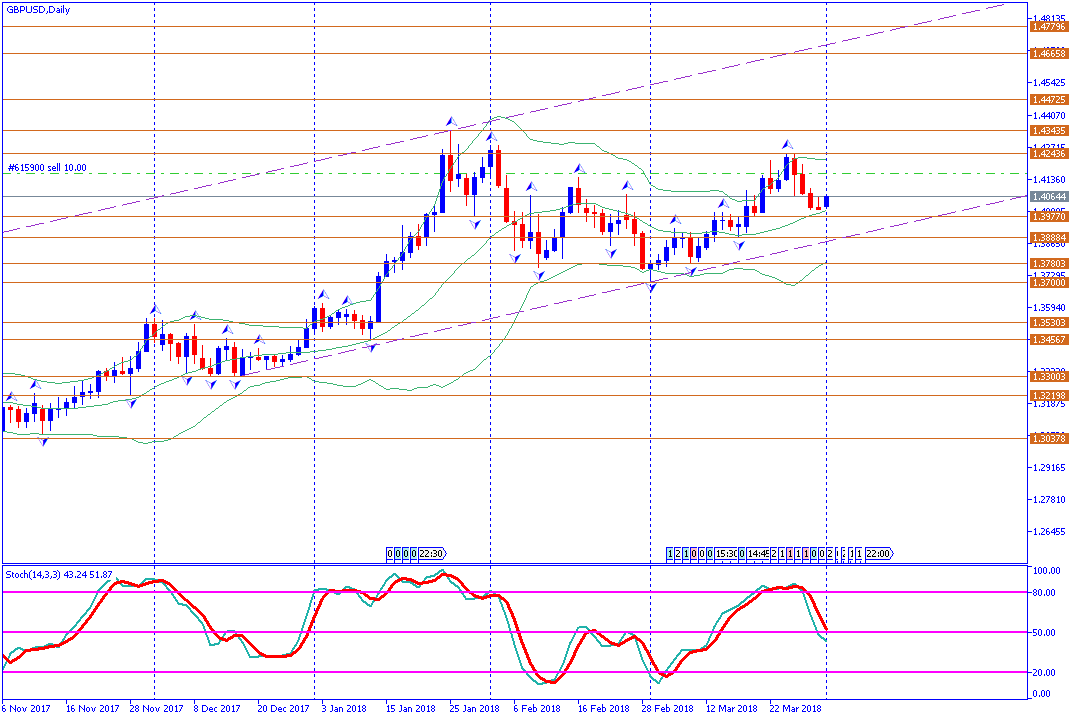This screenshot has height=720, width=1080.
Task: Select the 1.33003 price level tag
Action: 1049,376
